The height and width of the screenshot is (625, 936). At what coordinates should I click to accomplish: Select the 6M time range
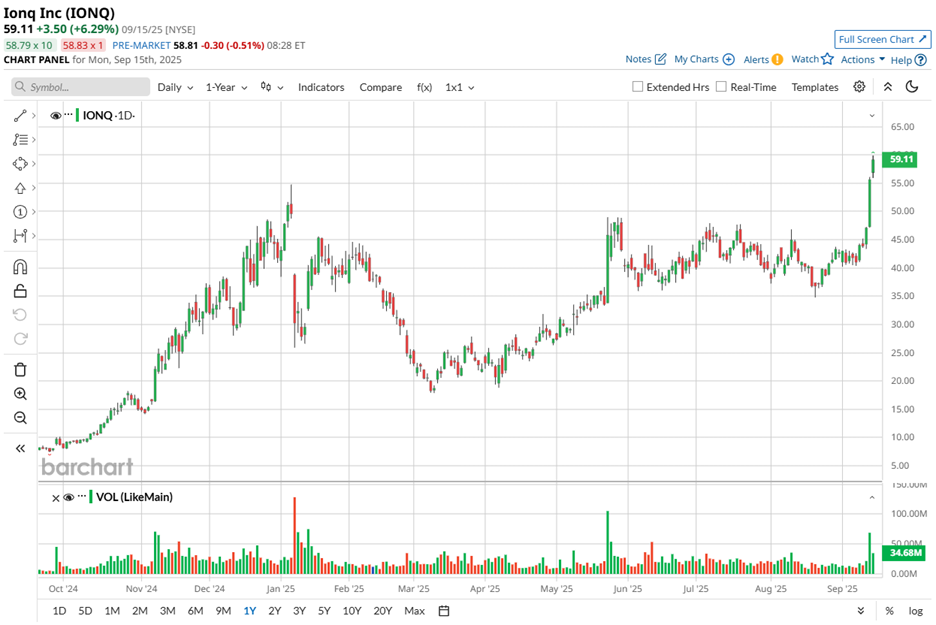click(195, 611)
